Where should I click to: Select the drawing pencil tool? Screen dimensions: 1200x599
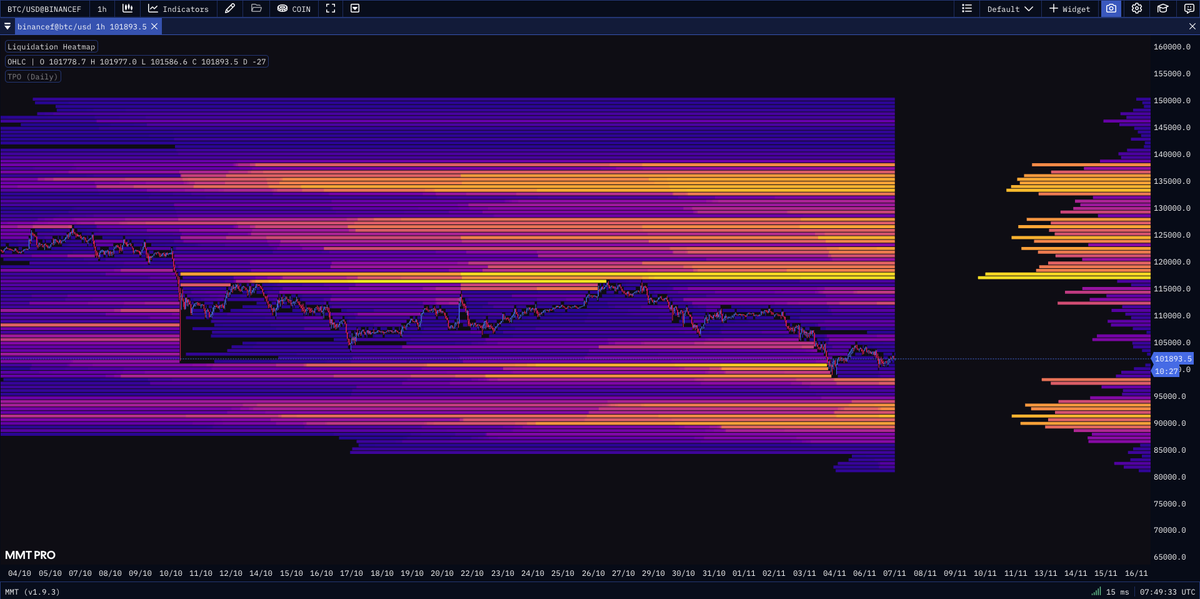(229, 8)
